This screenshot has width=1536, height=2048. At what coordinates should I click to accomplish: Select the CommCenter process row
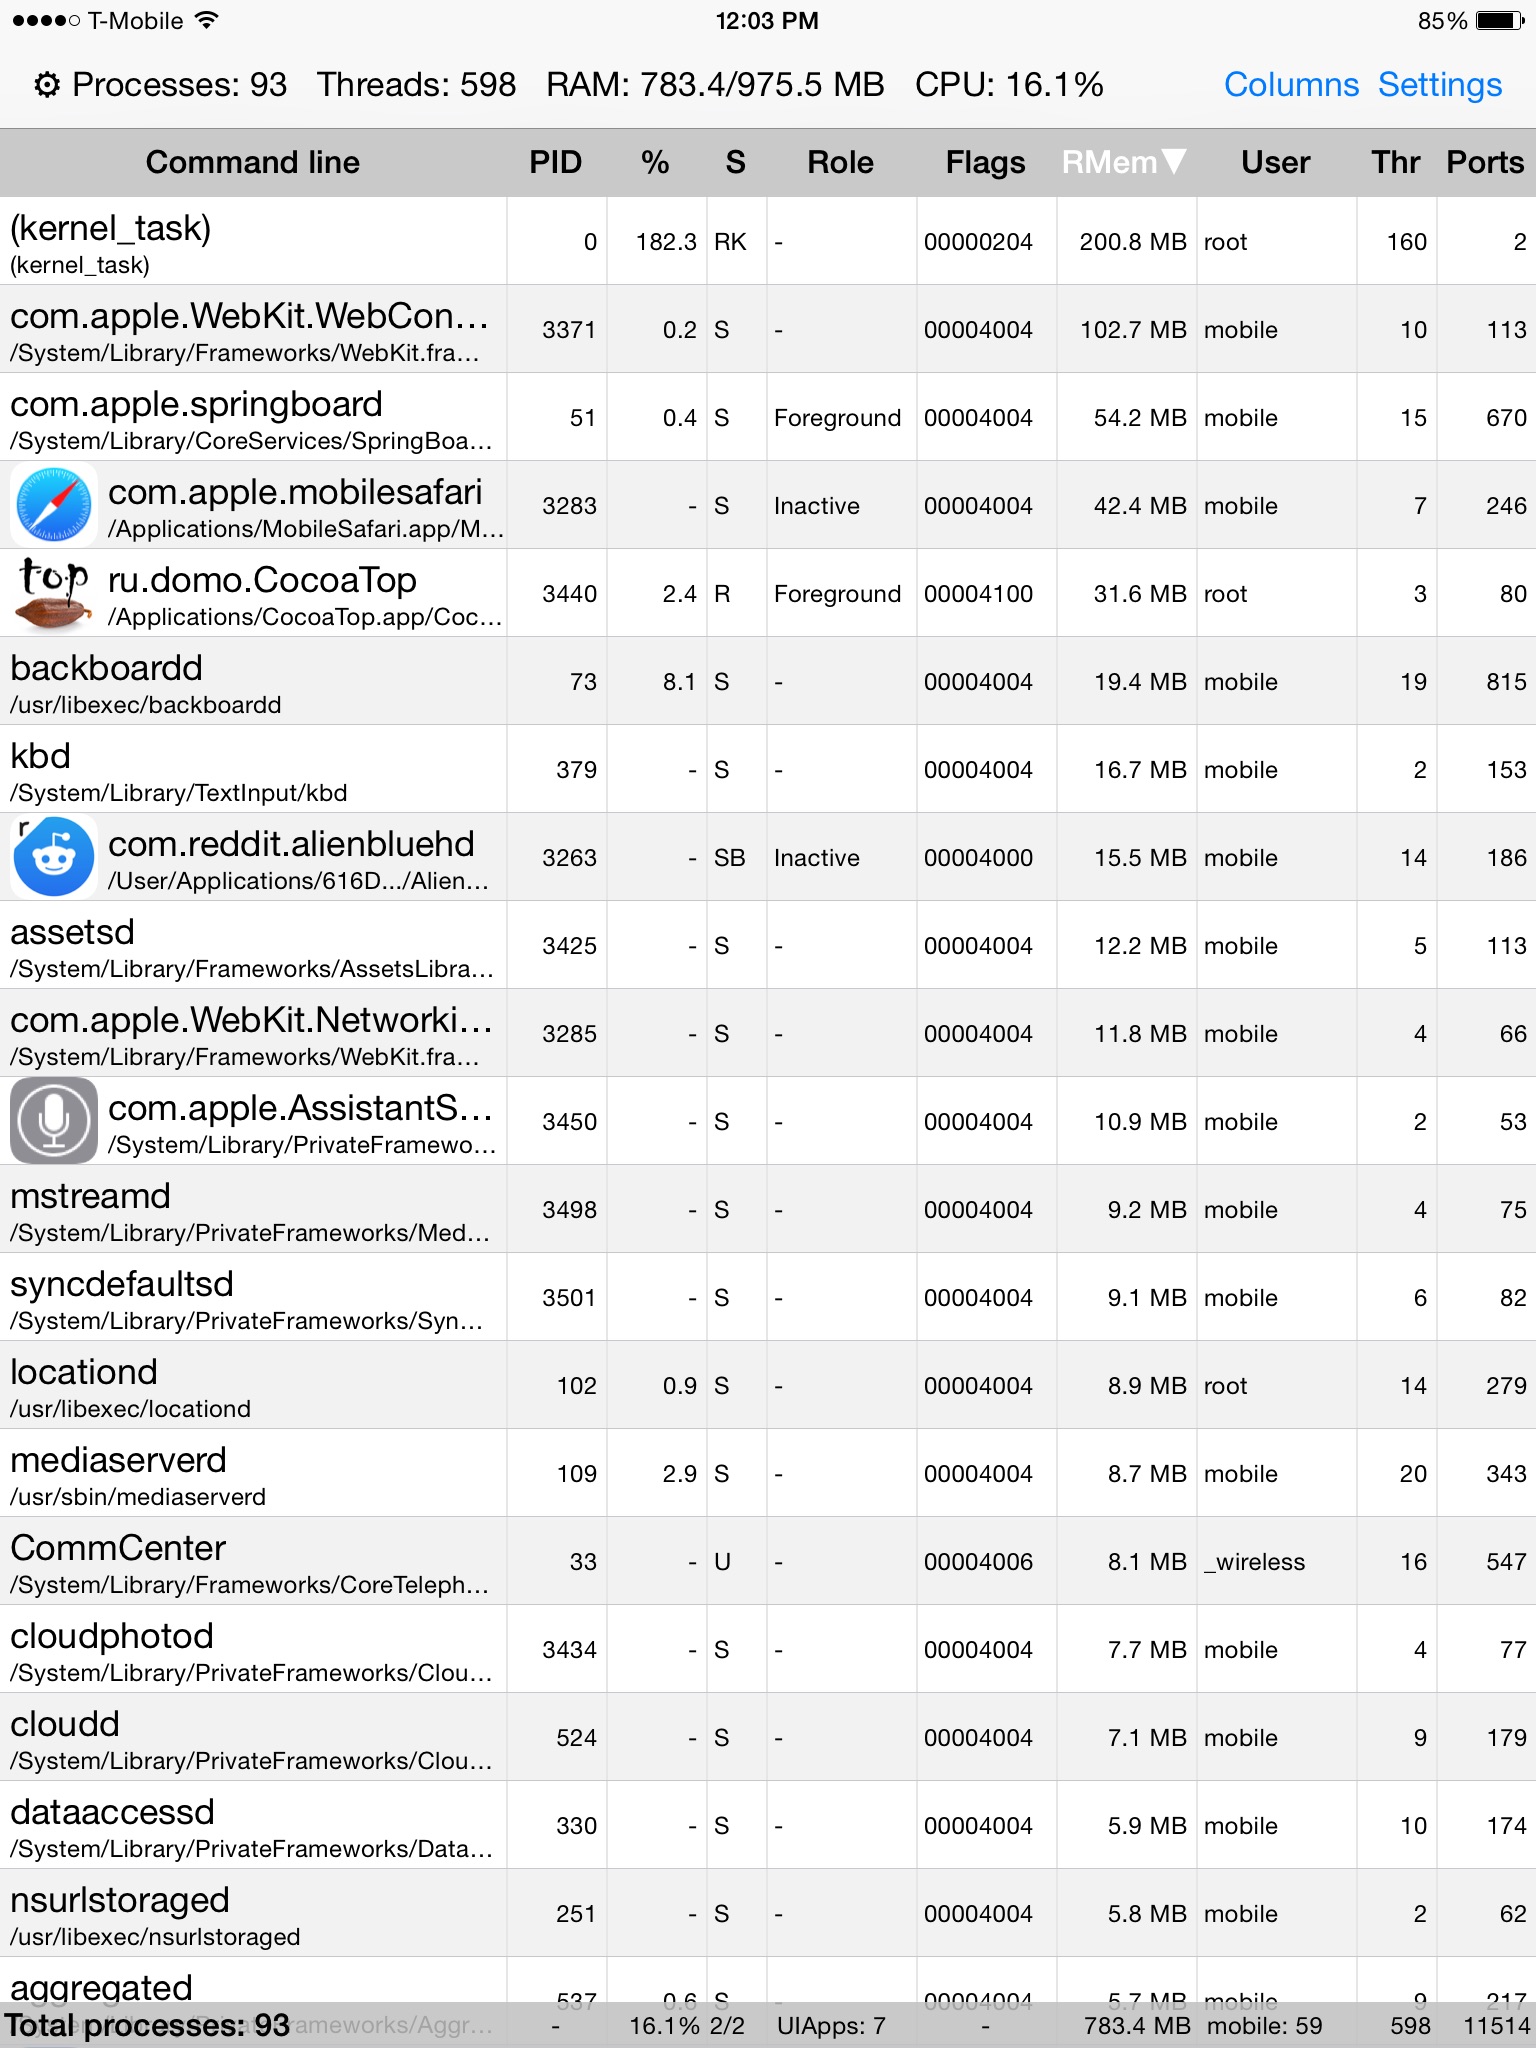(254, 1561)
